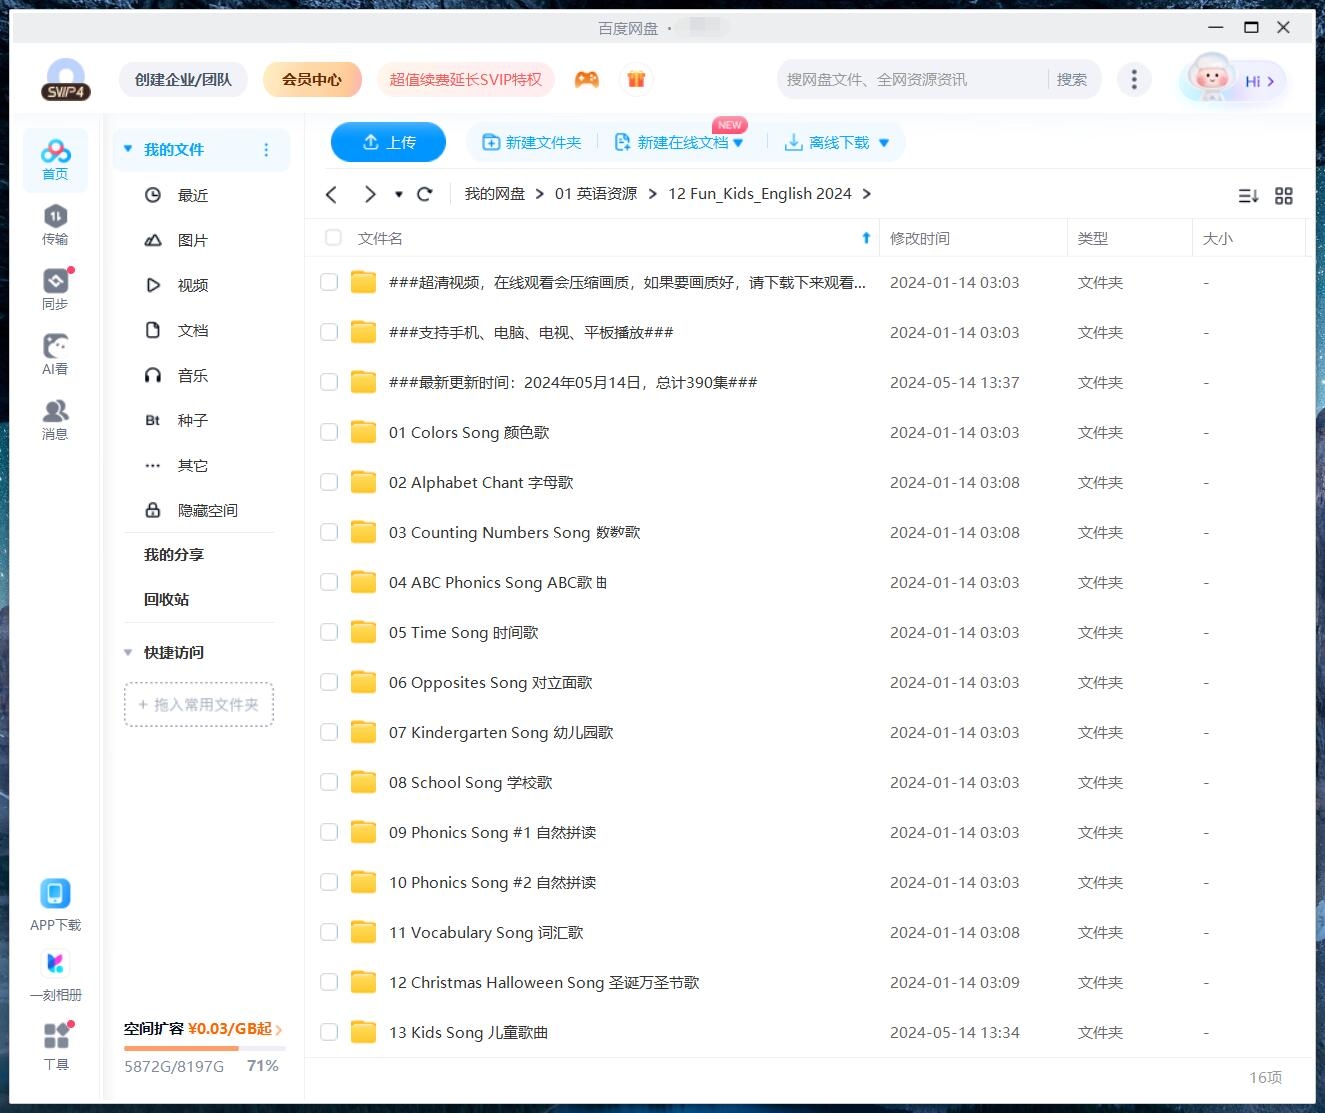Click the gift box icon near the search bar
This screenshot has width=1325, height=1113.
(637, 78)
